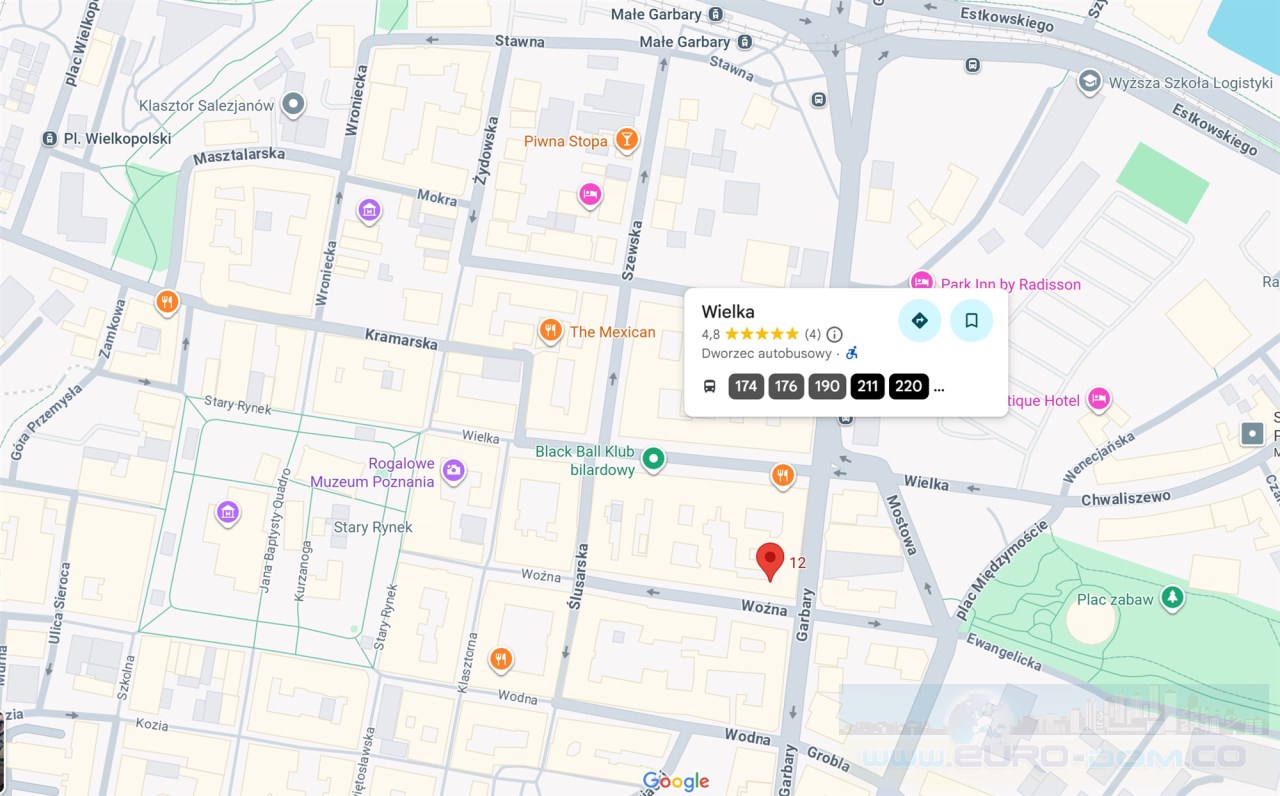Image resolution: width=1280 pixels, height=796 pixels.
Task: Click the Rogalowe Muzeum Poznania label
Action: 373,472
